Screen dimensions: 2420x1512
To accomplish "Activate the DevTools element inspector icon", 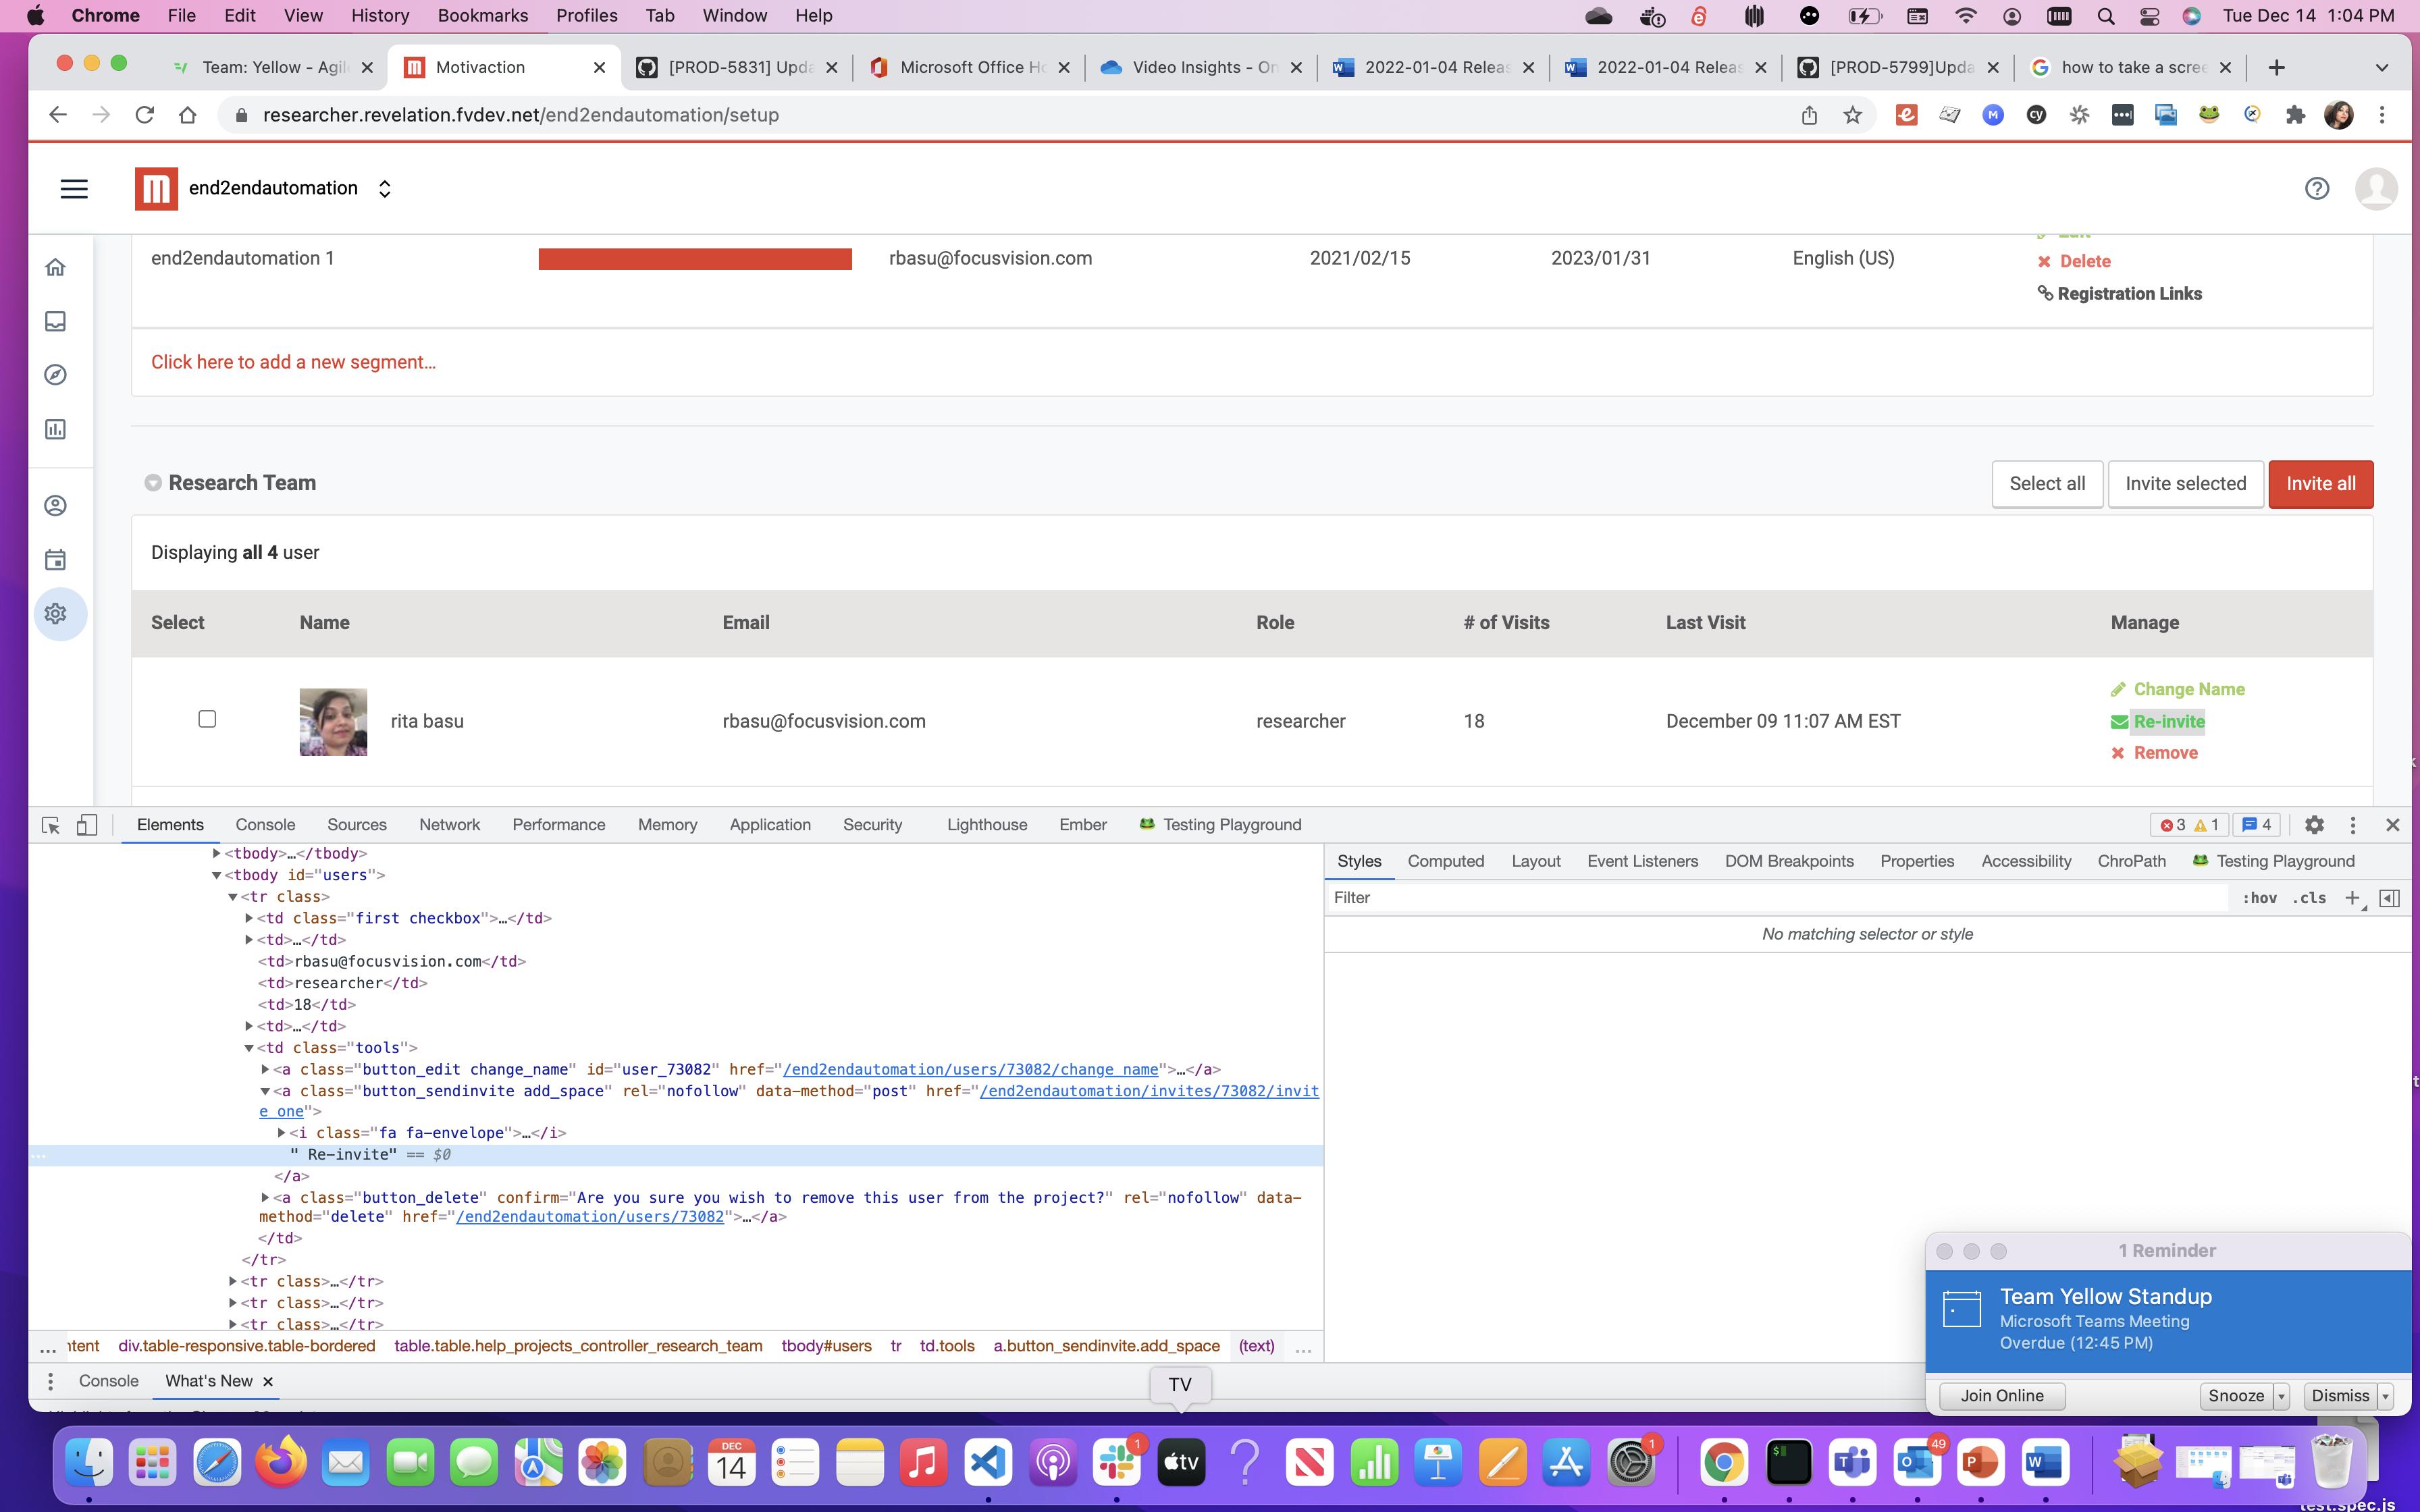I will (x=51, y=825).
